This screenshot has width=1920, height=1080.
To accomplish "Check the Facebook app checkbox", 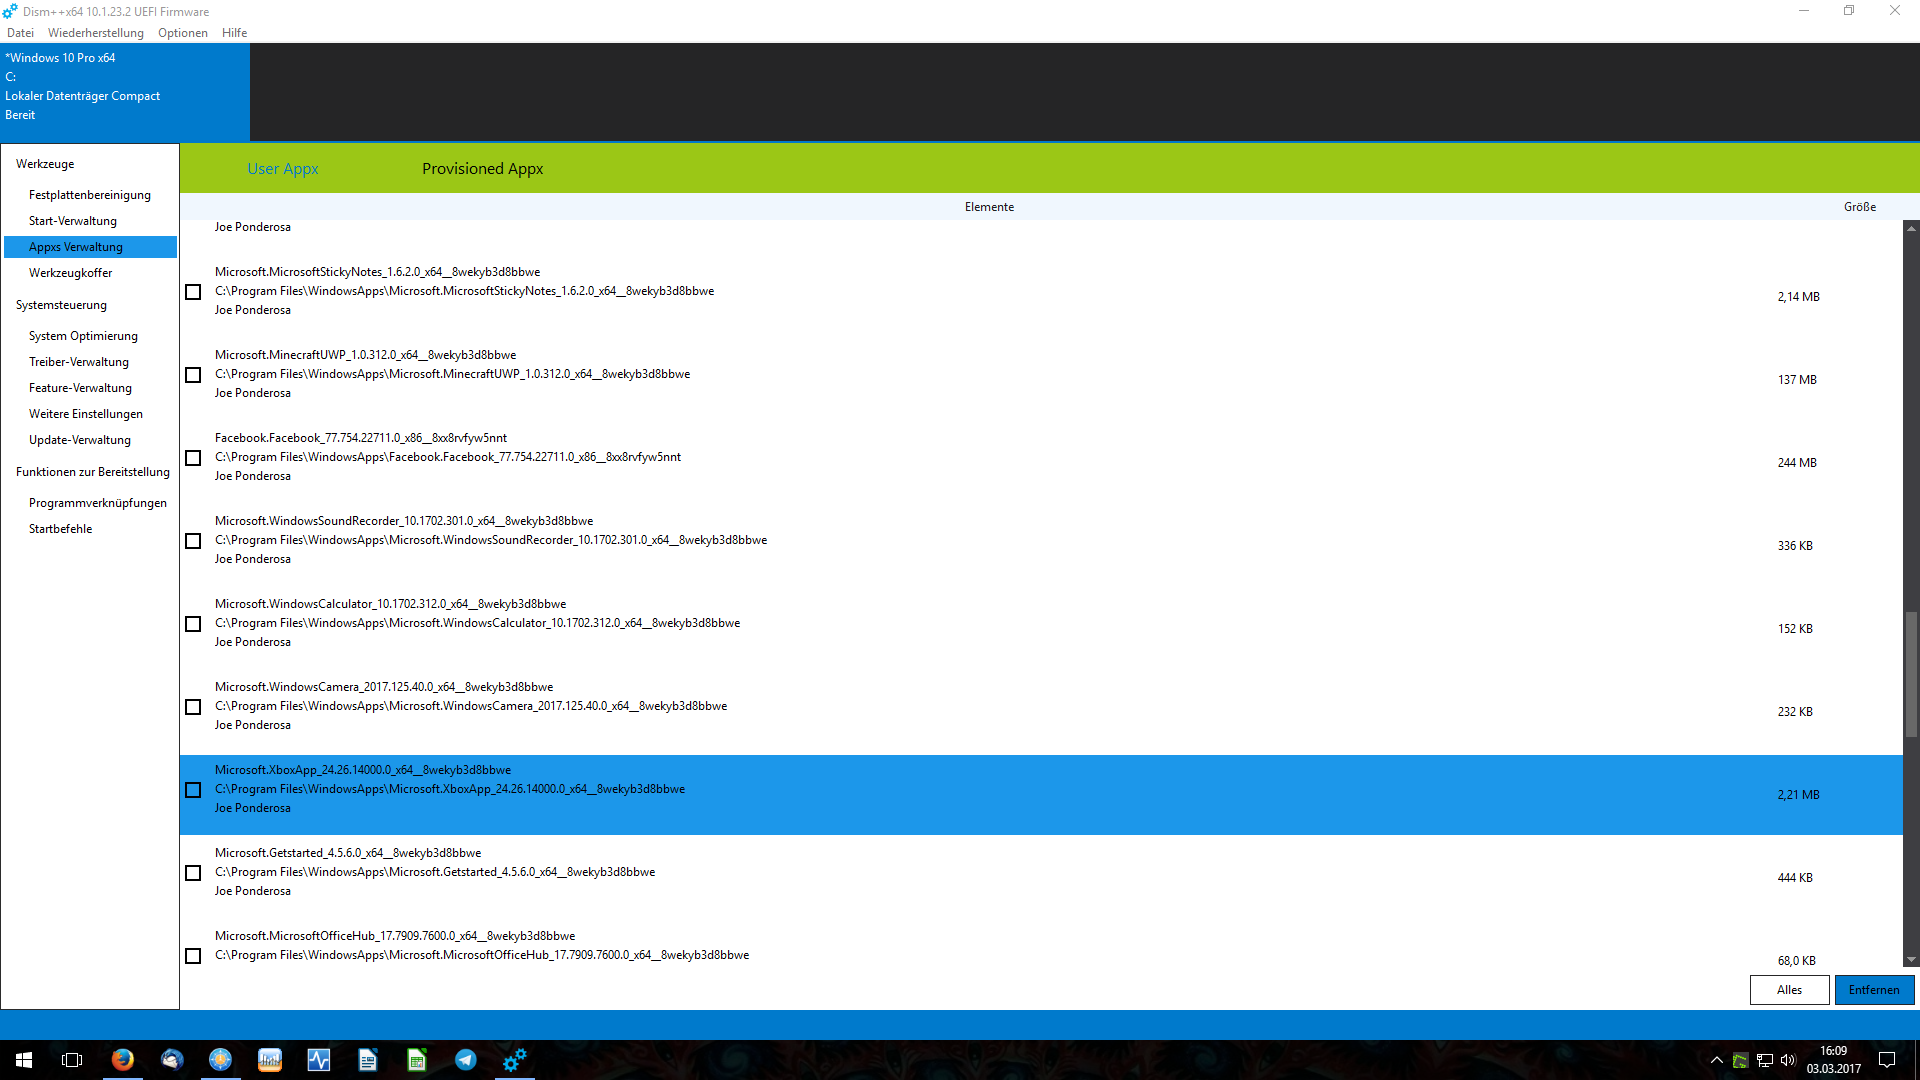I will pos(193,458).
